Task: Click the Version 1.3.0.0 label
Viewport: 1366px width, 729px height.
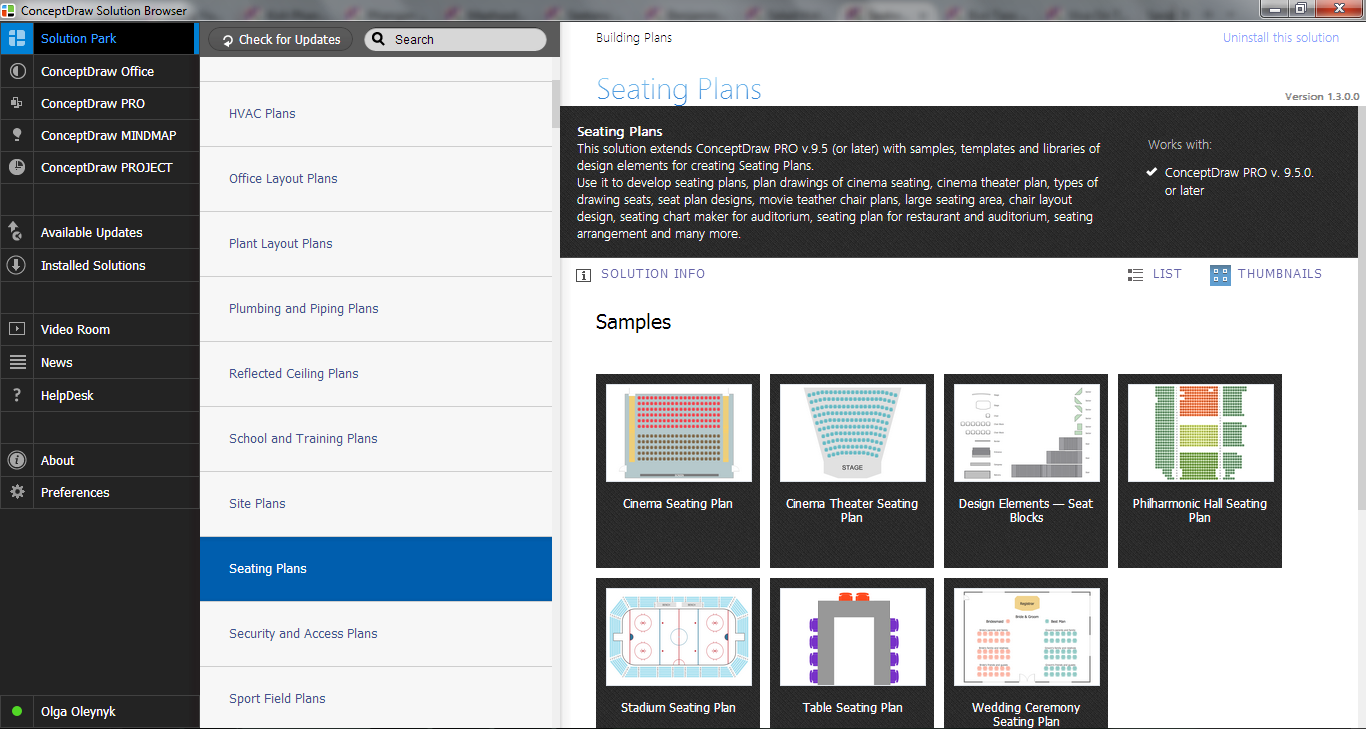Action: coord(1322,97)
